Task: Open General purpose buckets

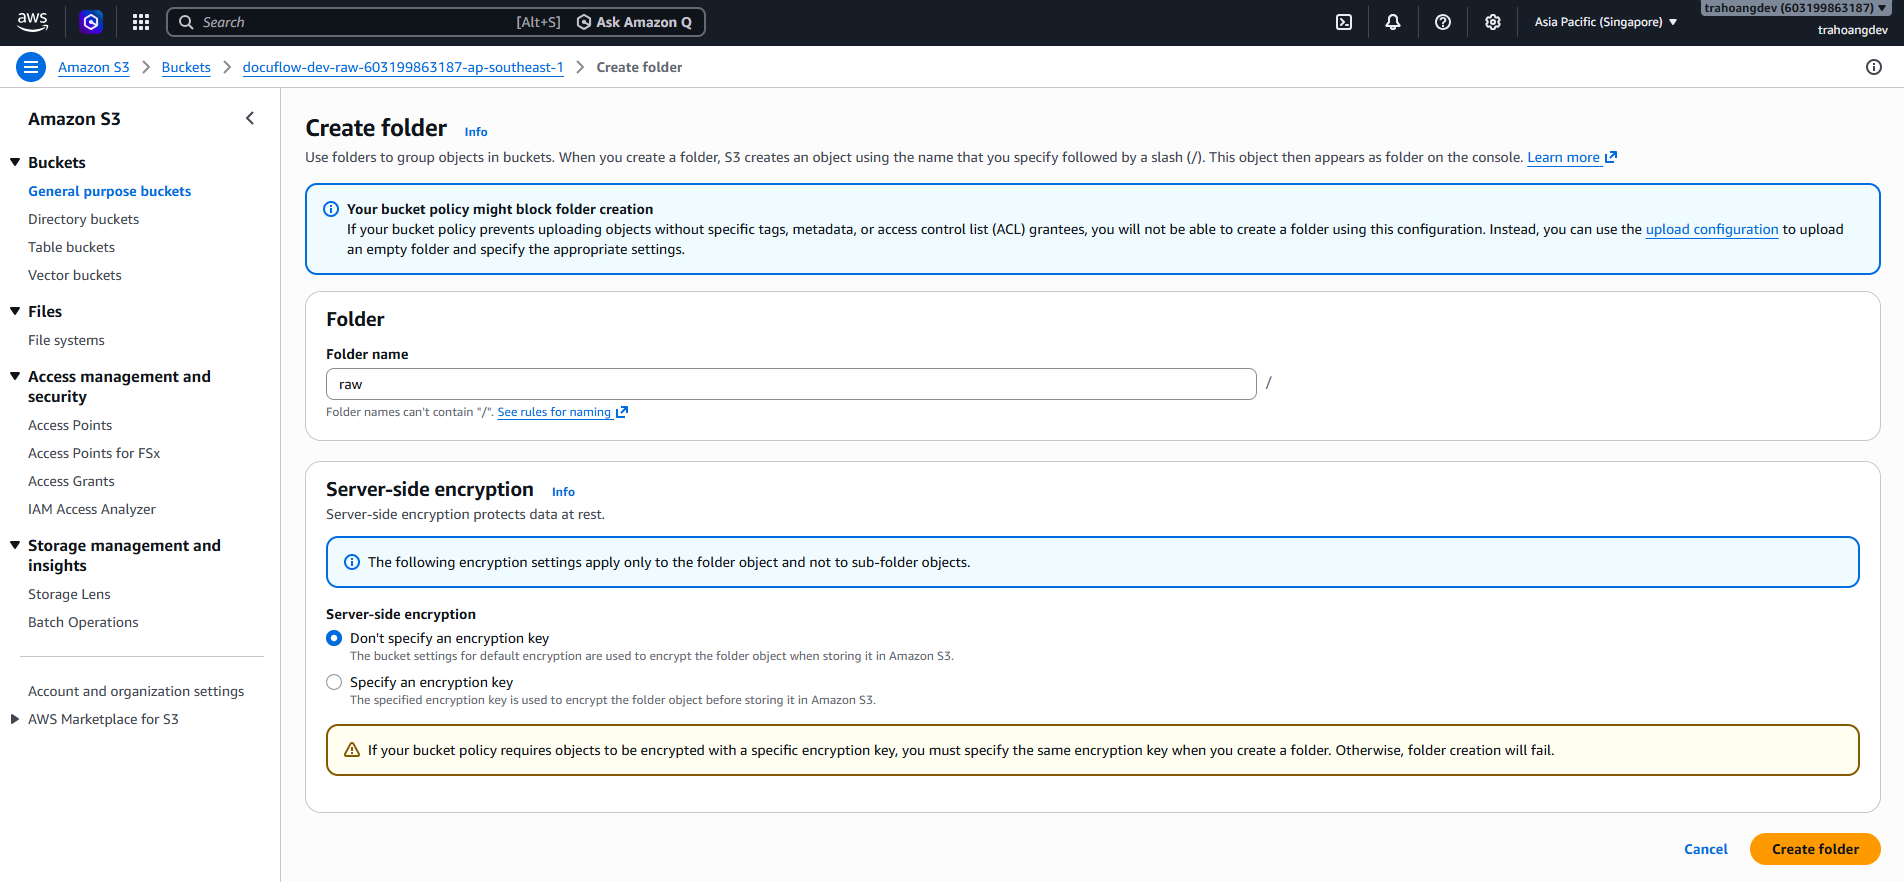Action: click(x=110, y=191)
